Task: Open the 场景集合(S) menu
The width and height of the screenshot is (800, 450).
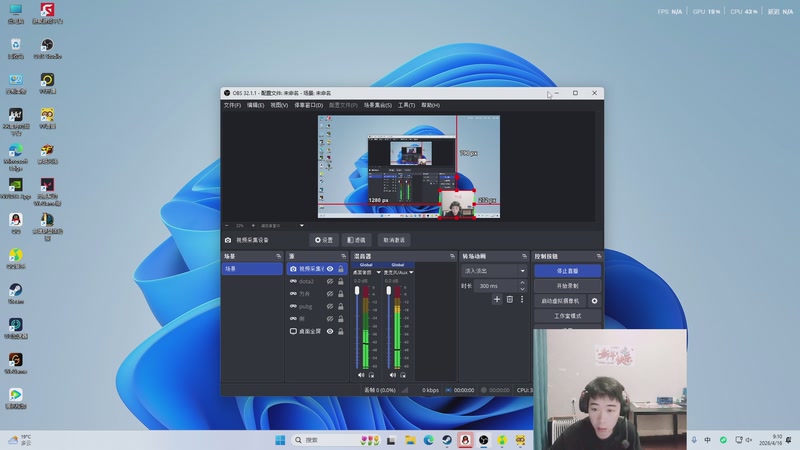Action: tap(378, 105)
